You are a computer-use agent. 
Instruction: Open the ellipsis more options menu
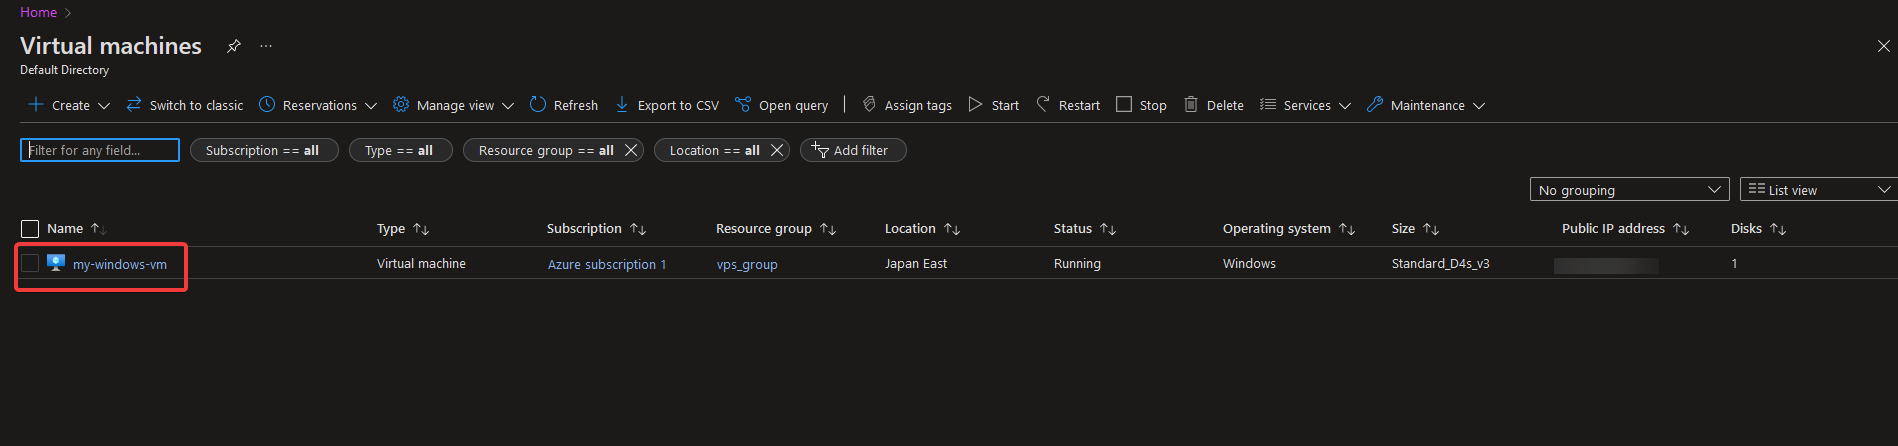(266, 46)
